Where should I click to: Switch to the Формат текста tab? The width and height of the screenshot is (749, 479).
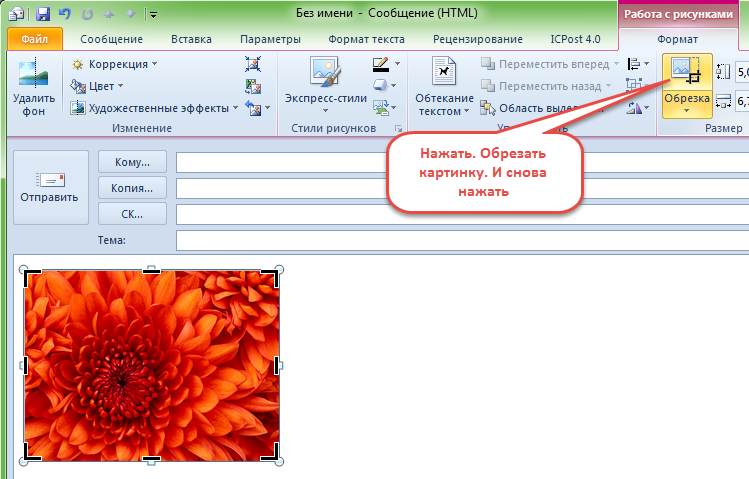click(366, 39)
